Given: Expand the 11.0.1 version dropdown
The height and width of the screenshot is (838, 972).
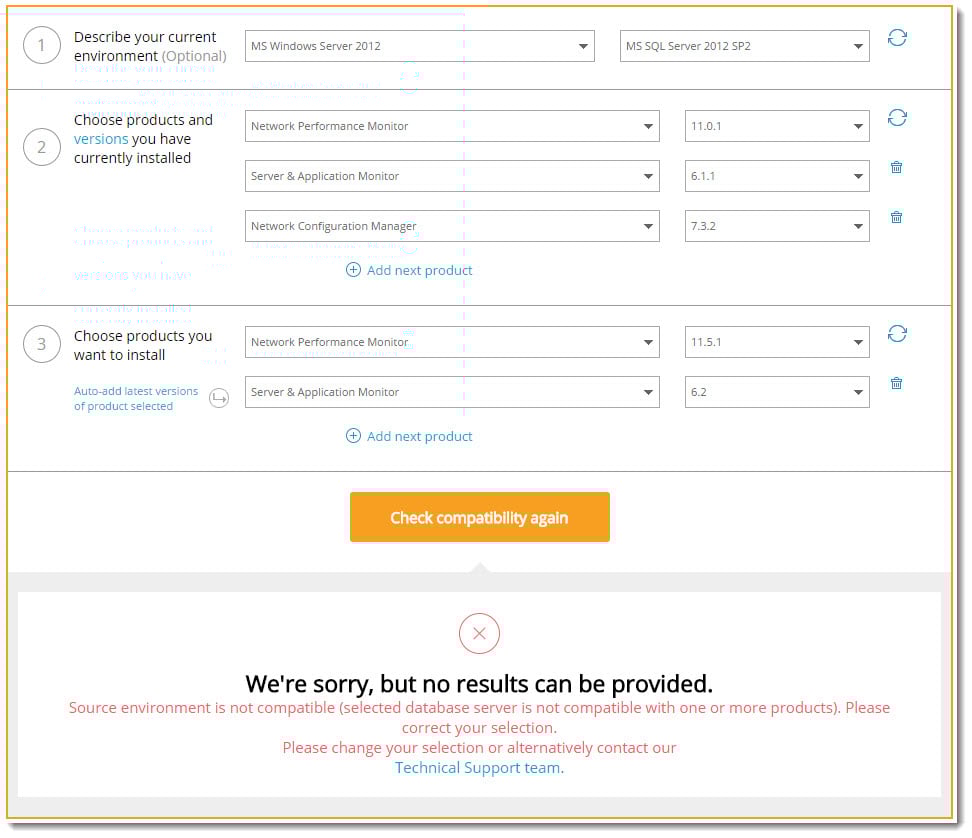Looking at the screenshot, I should pos(777,126).
